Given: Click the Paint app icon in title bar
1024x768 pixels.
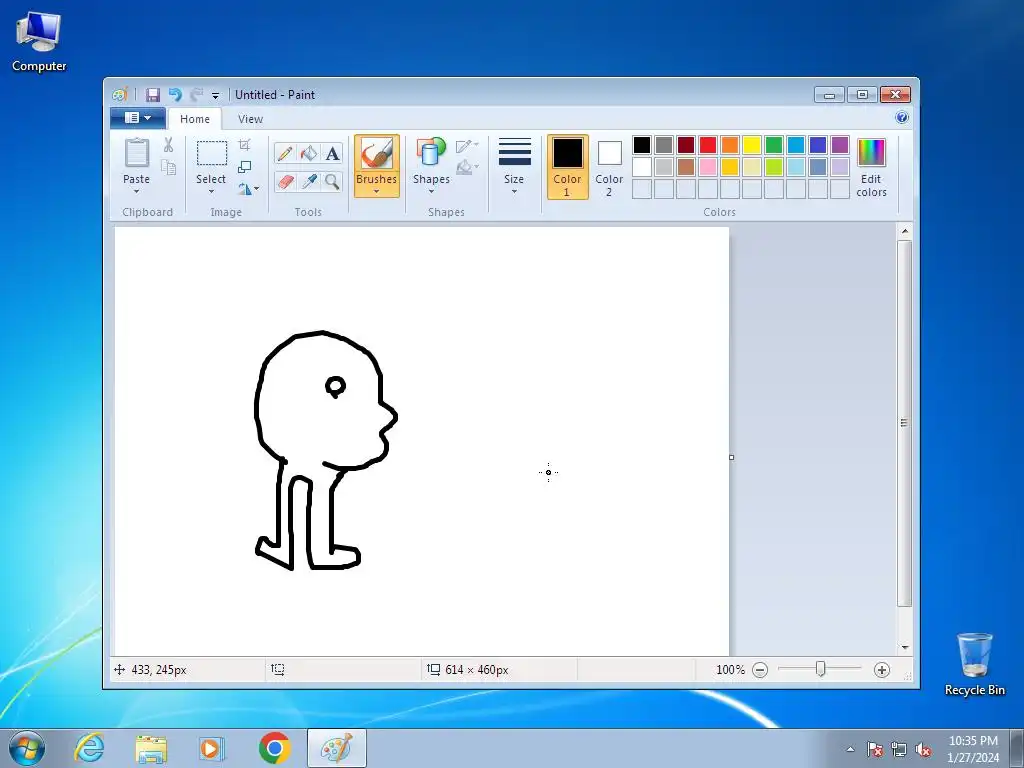Looking at the screenshot, I should tap(120, 95).
